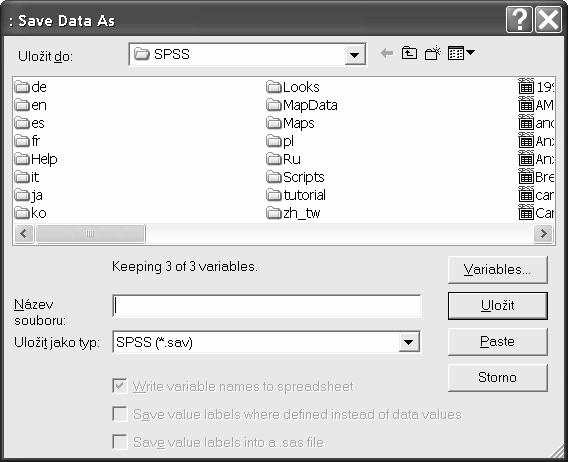Enable Save value labels where defined checkbox

click(x=120, y=414)
